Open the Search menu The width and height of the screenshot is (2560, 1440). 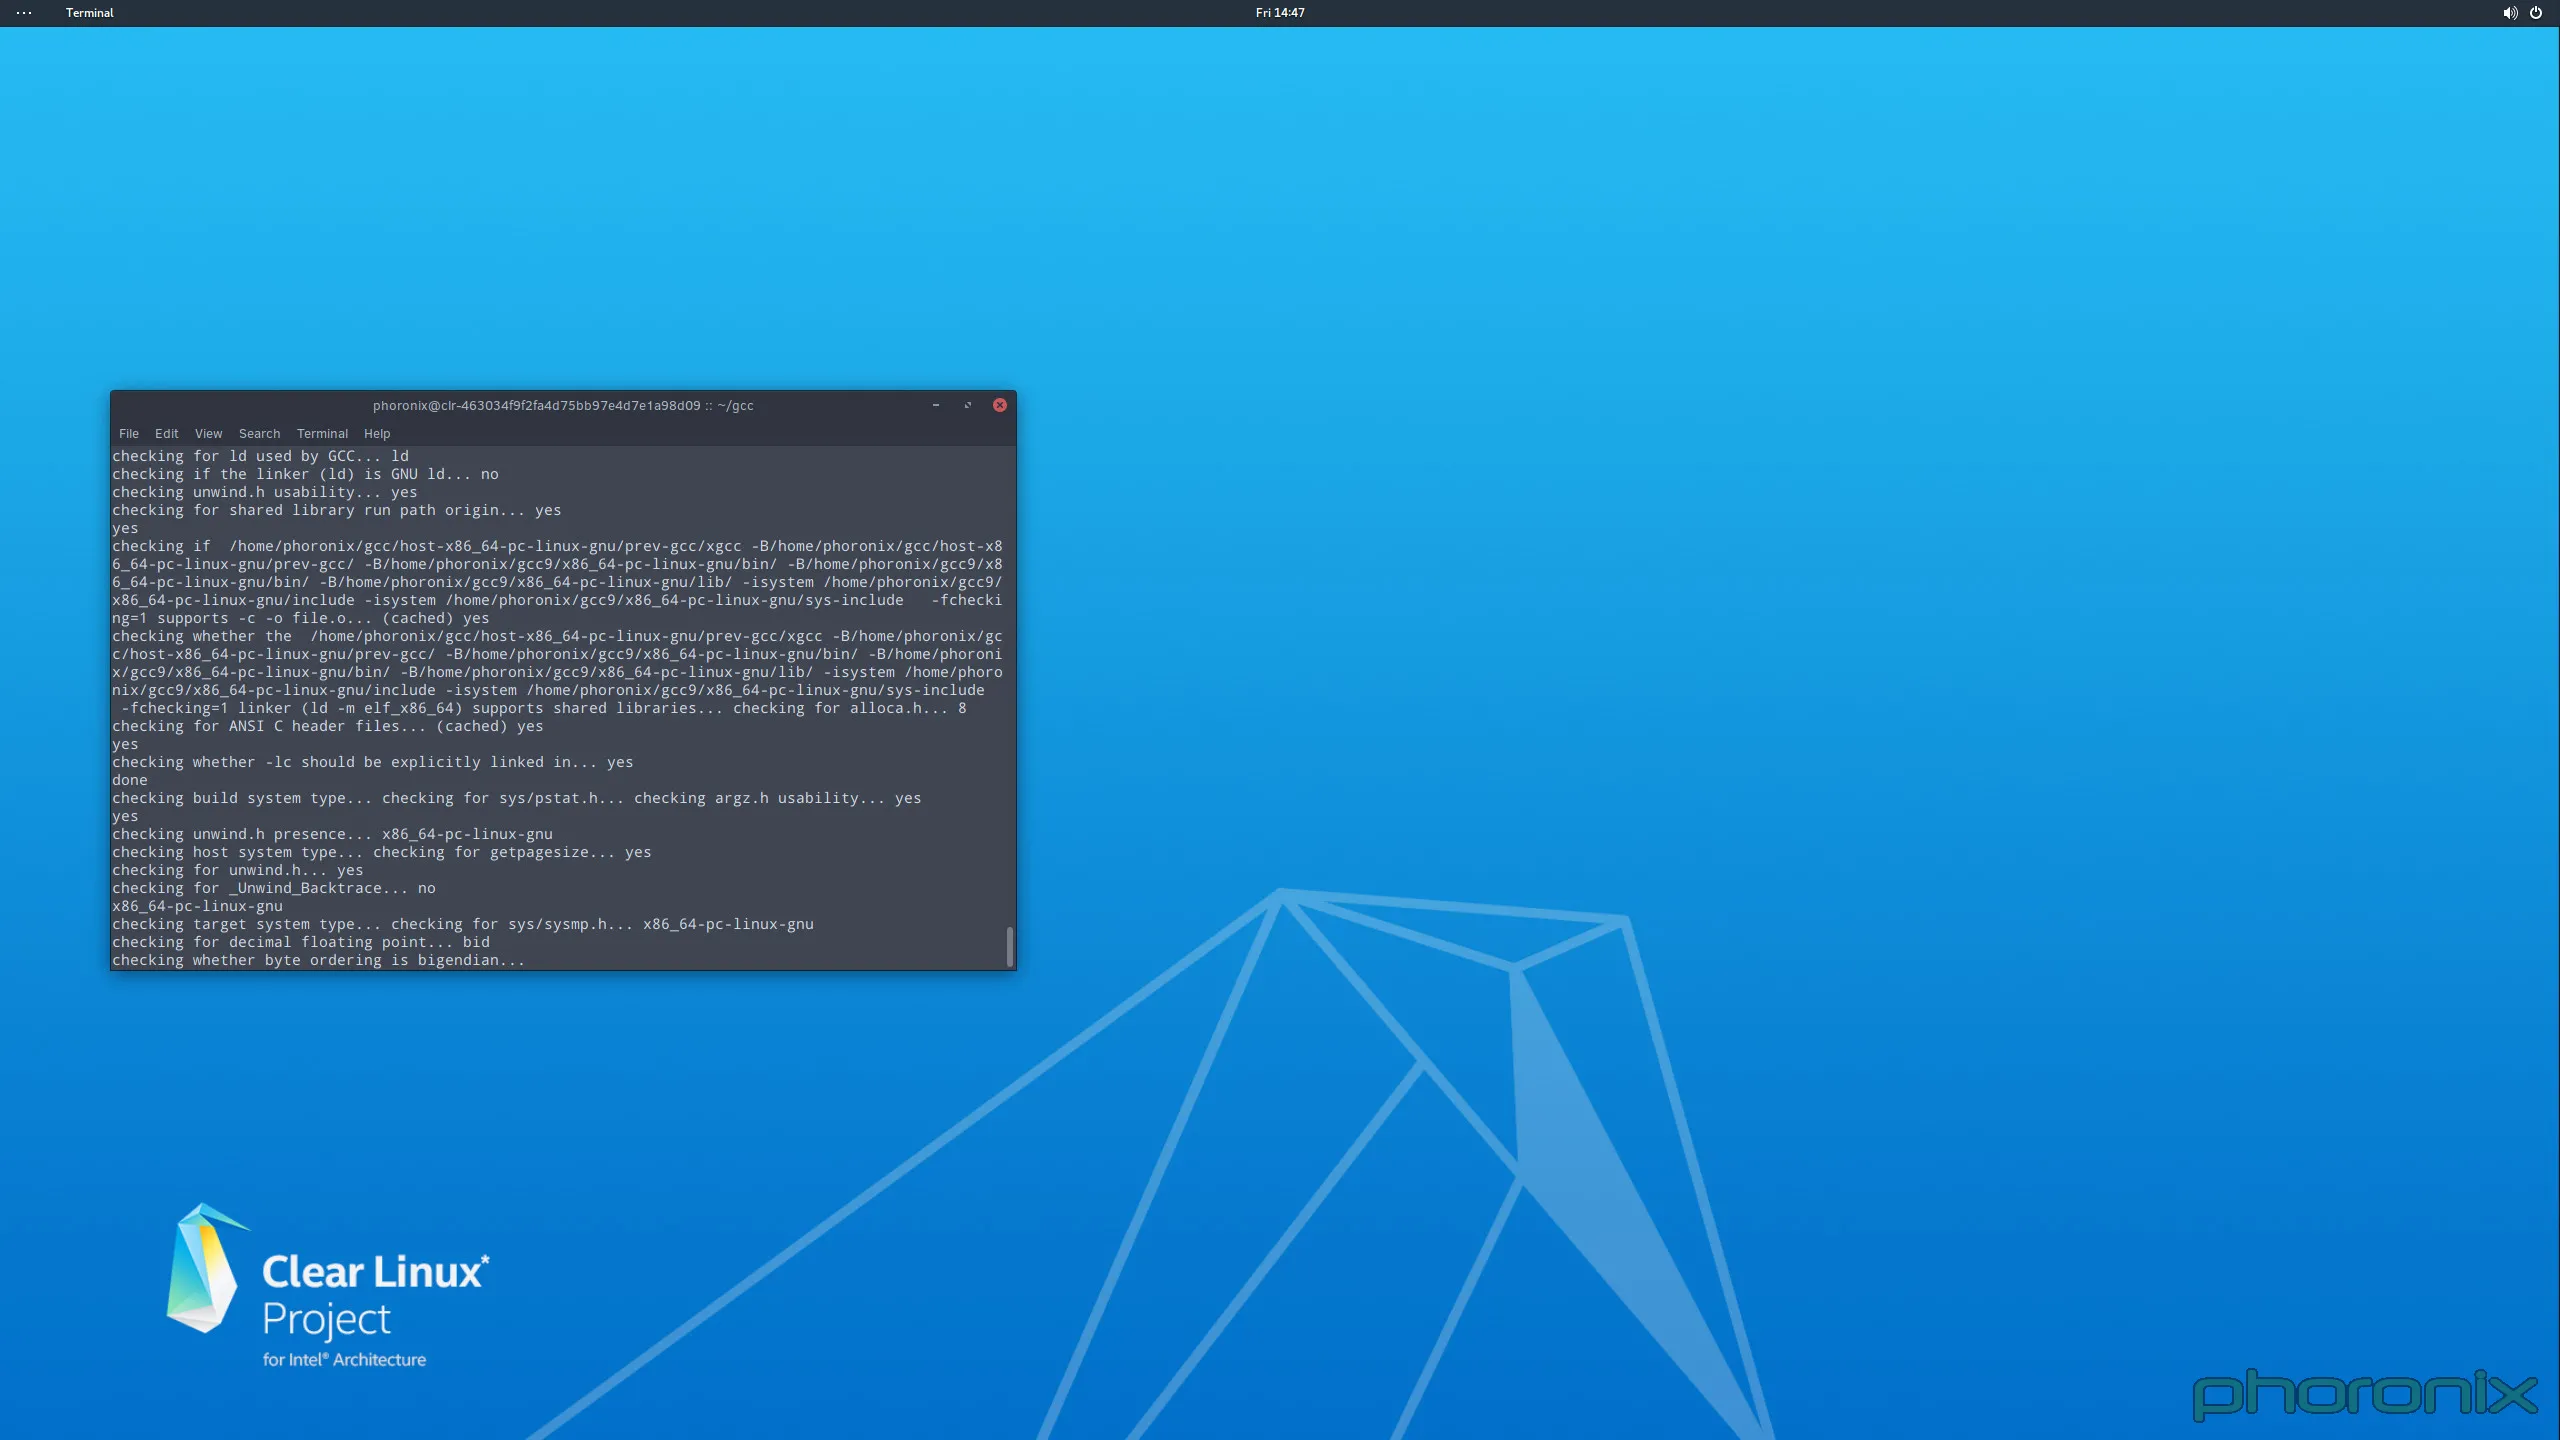258,433
